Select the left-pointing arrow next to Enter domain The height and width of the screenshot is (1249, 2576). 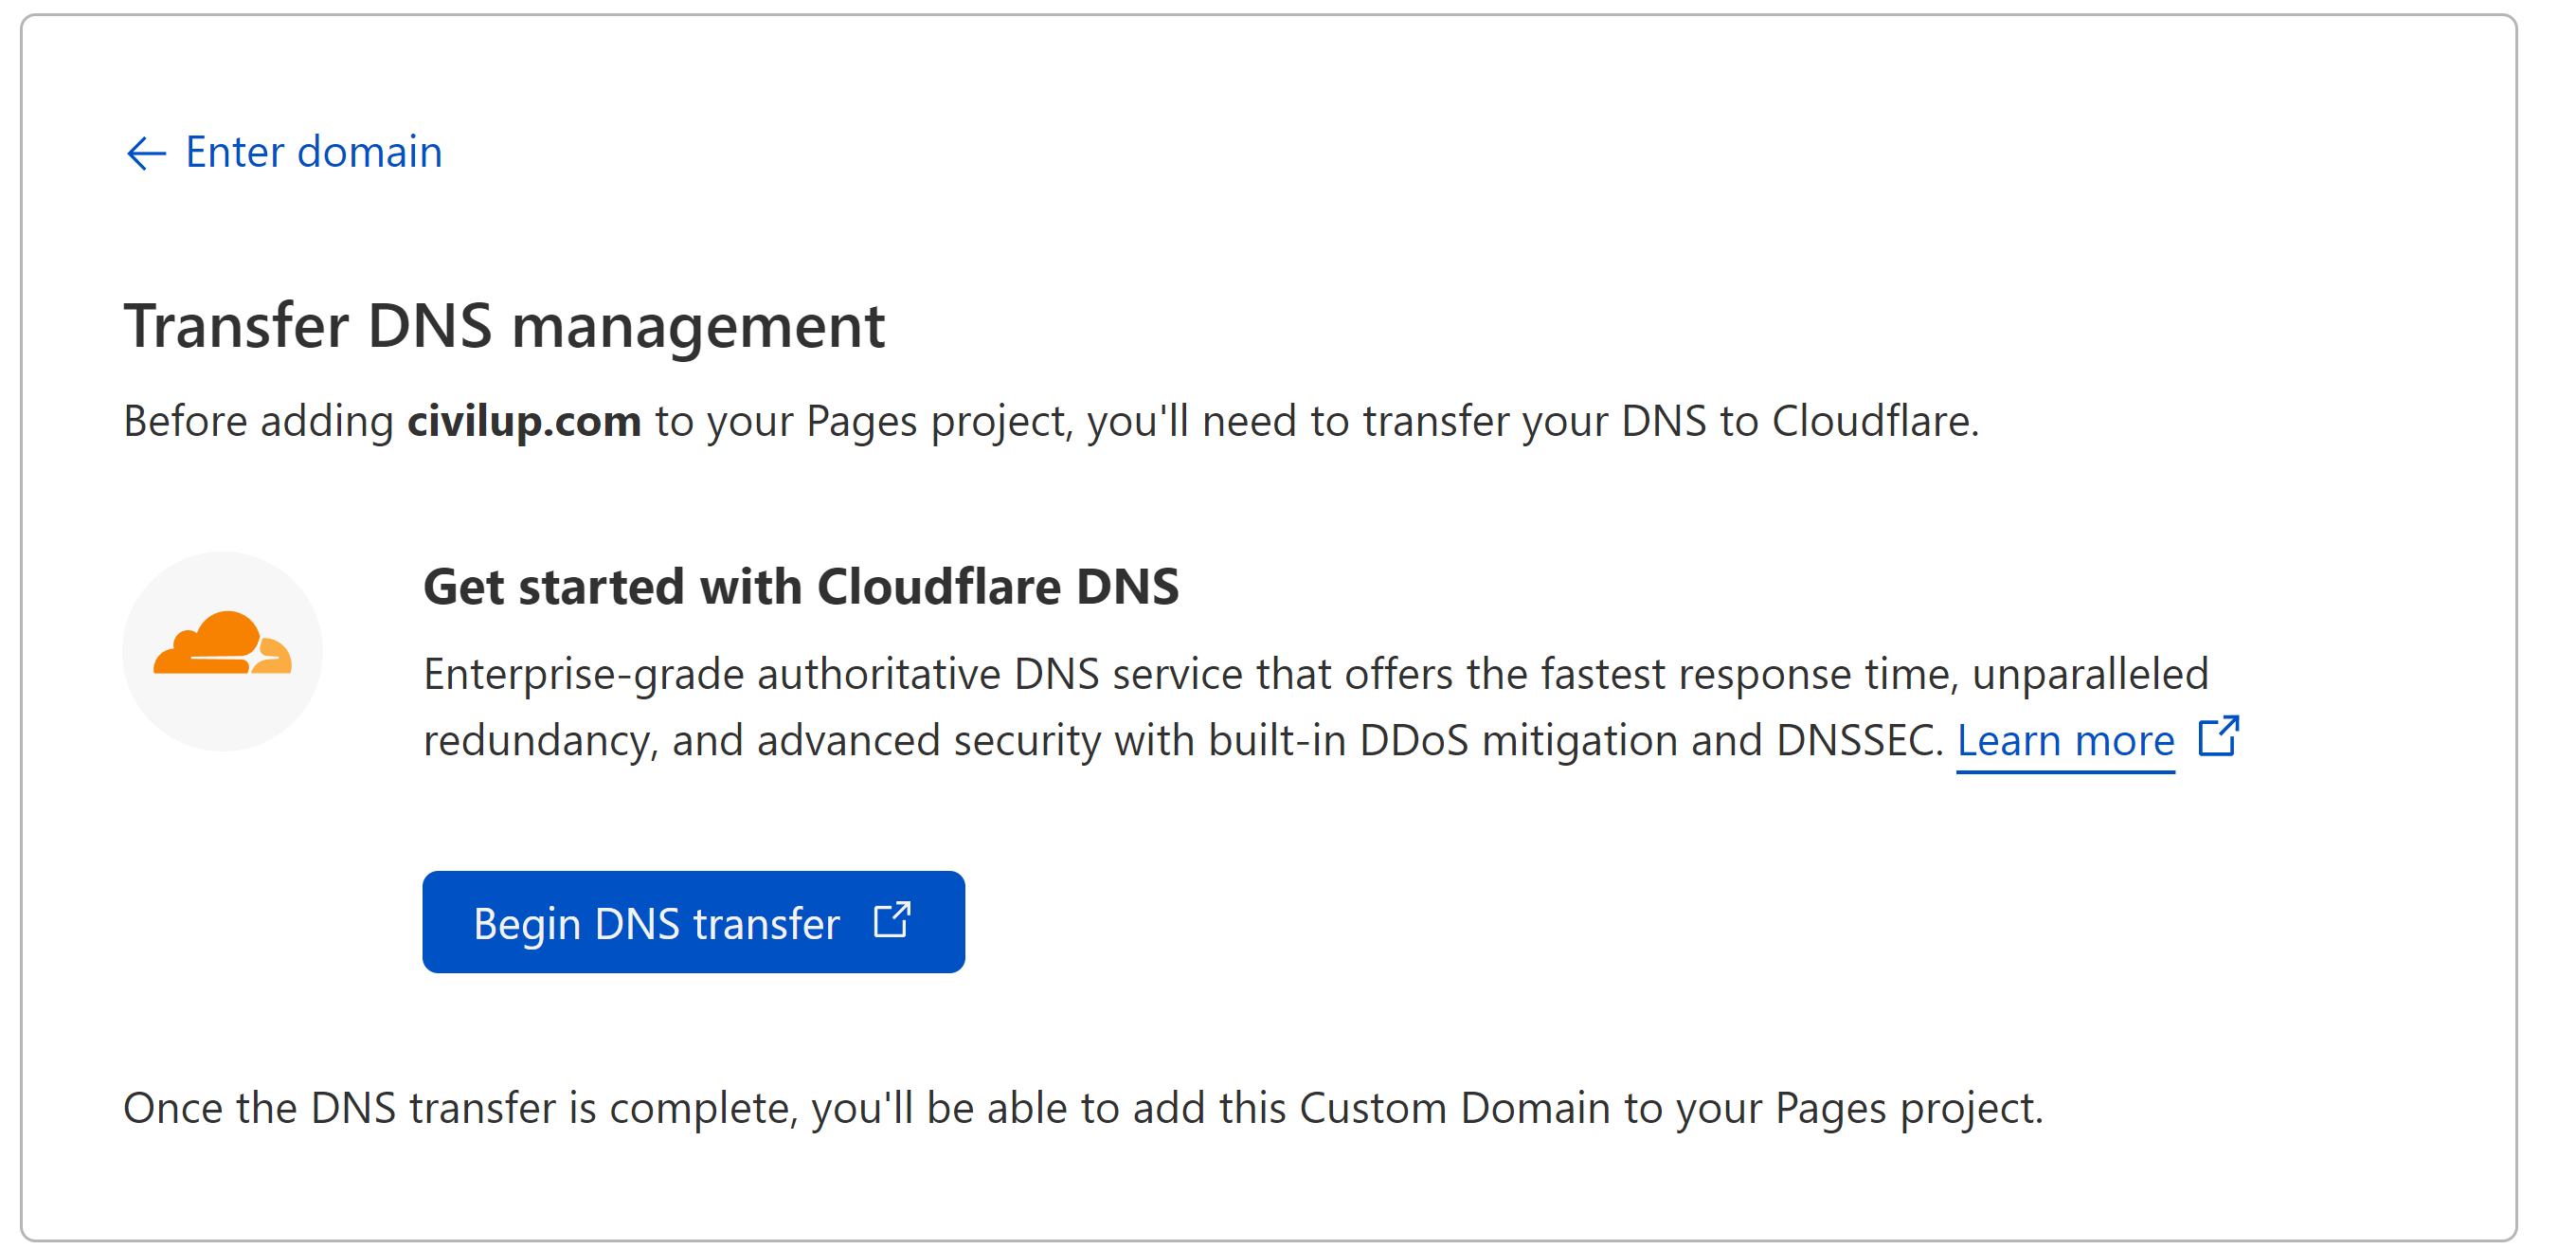point(146,152)
